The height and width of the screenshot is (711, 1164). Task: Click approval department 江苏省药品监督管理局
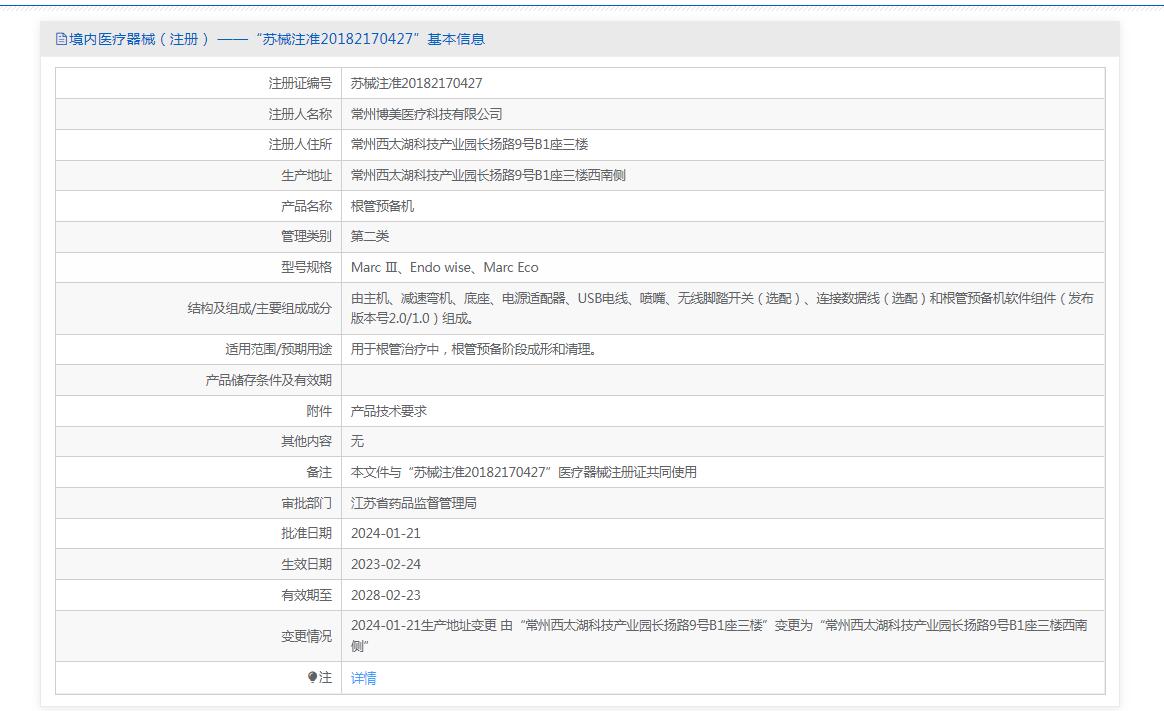coord(413,503)
